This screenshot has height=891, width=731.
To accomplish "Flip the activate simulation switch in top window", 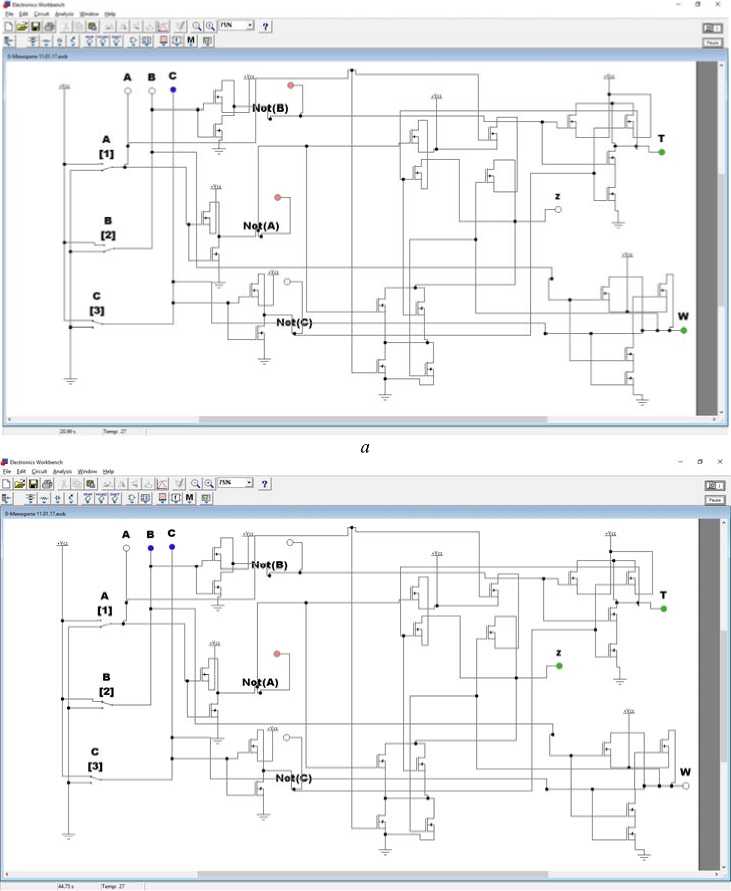I will coord(713,28).
